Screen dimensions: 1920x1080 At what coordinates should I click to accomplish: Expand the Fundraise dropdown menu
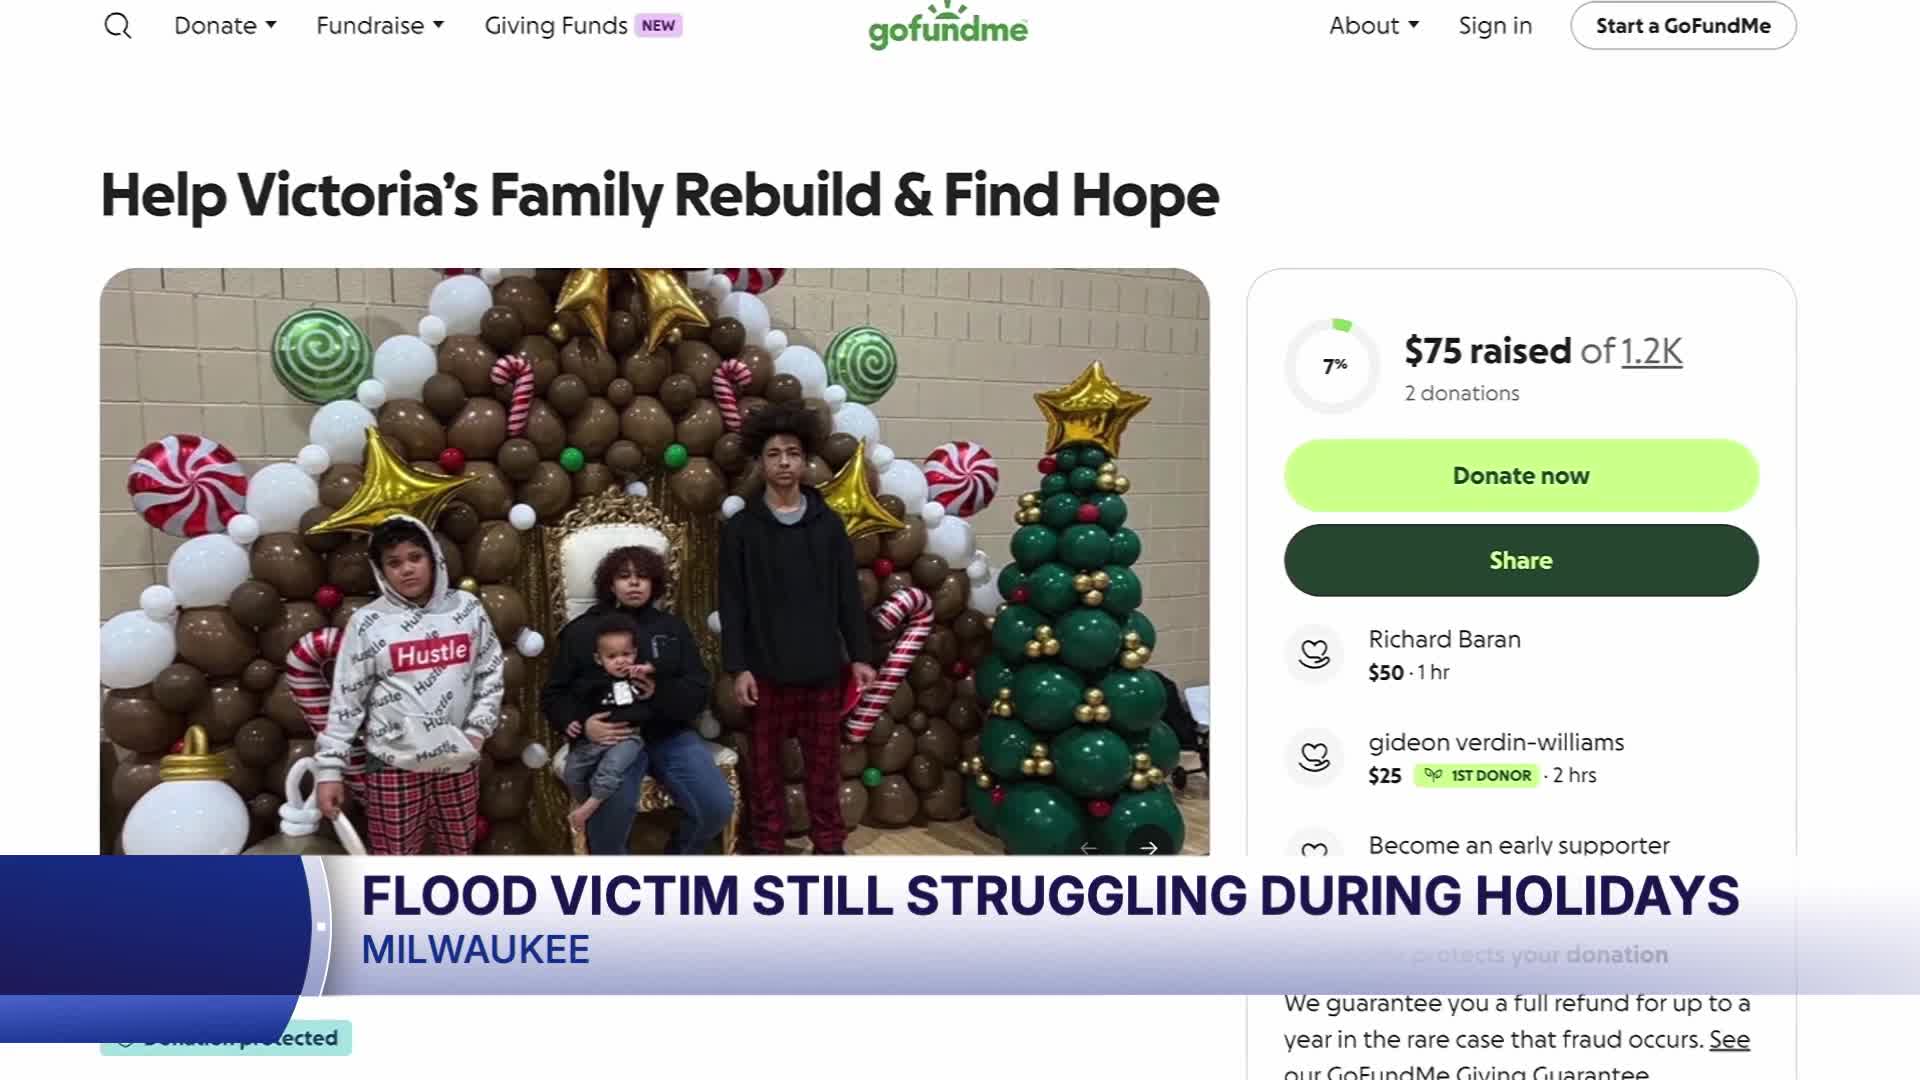380,26
